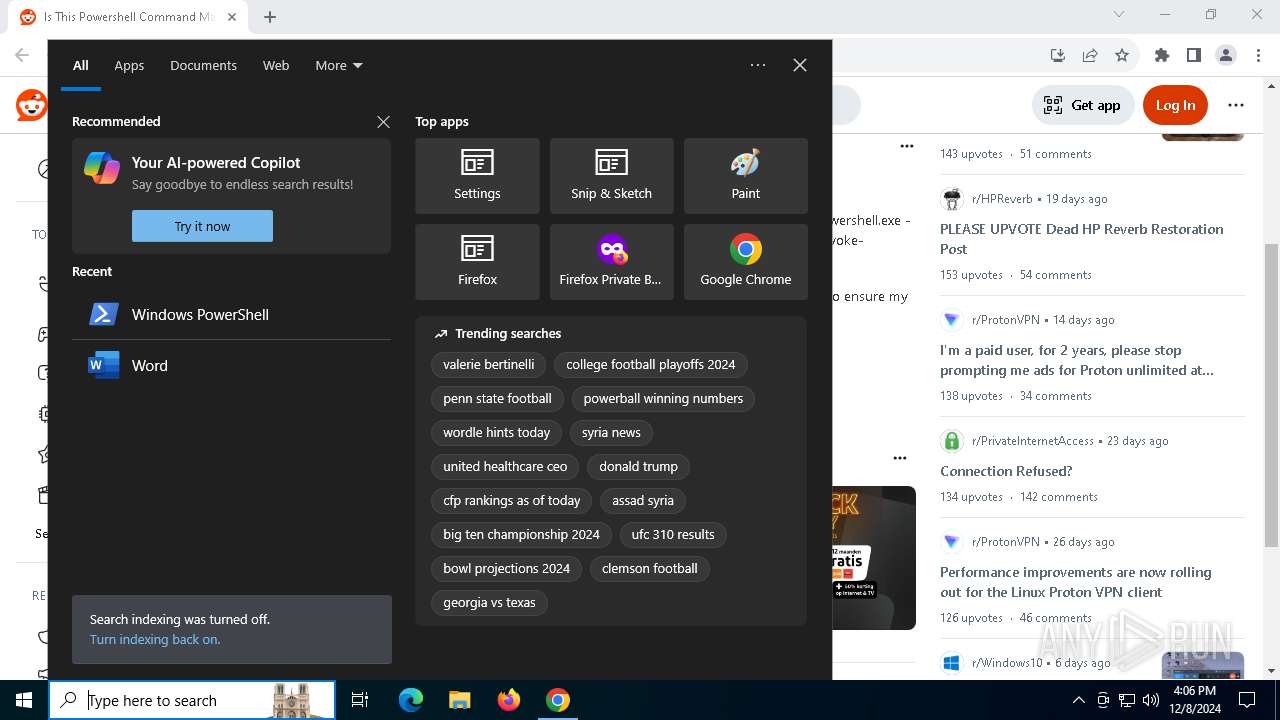
Task: Open network icon in system tray
Action: [1127, 700]
